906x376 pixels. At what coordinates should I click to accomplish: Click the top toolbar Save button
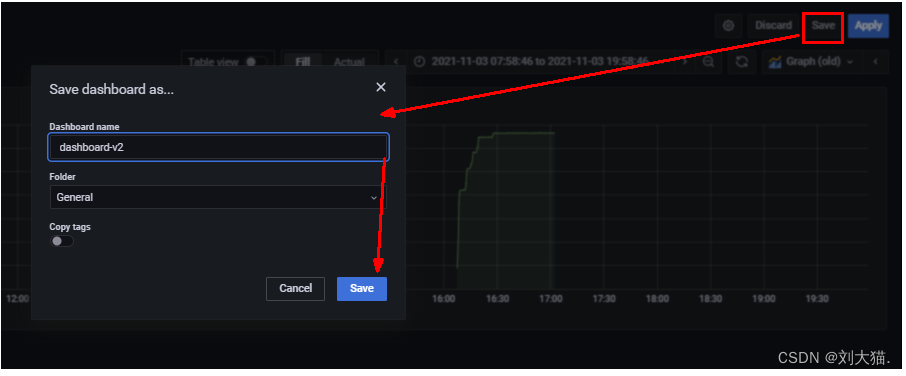tap(823, 26)
